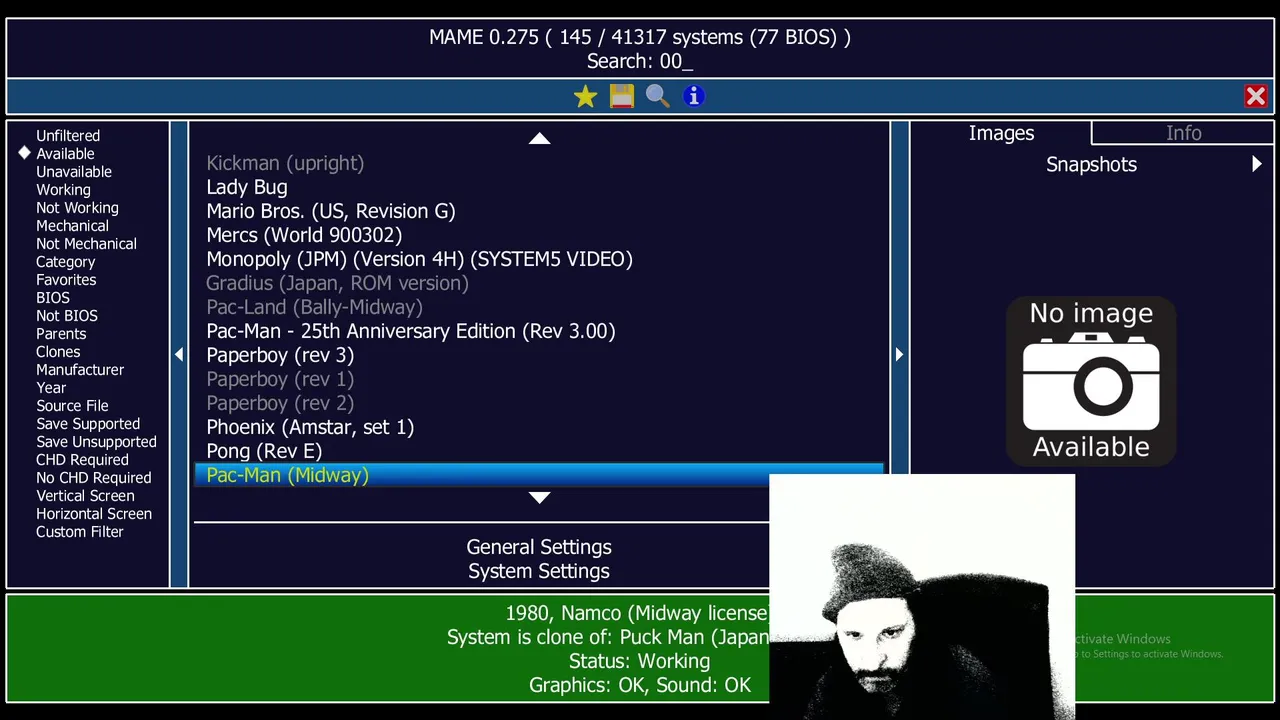Viewport: 1280px width, 720px height.
Task: Click the up arrow above the game list
Action: coord(539,139)
